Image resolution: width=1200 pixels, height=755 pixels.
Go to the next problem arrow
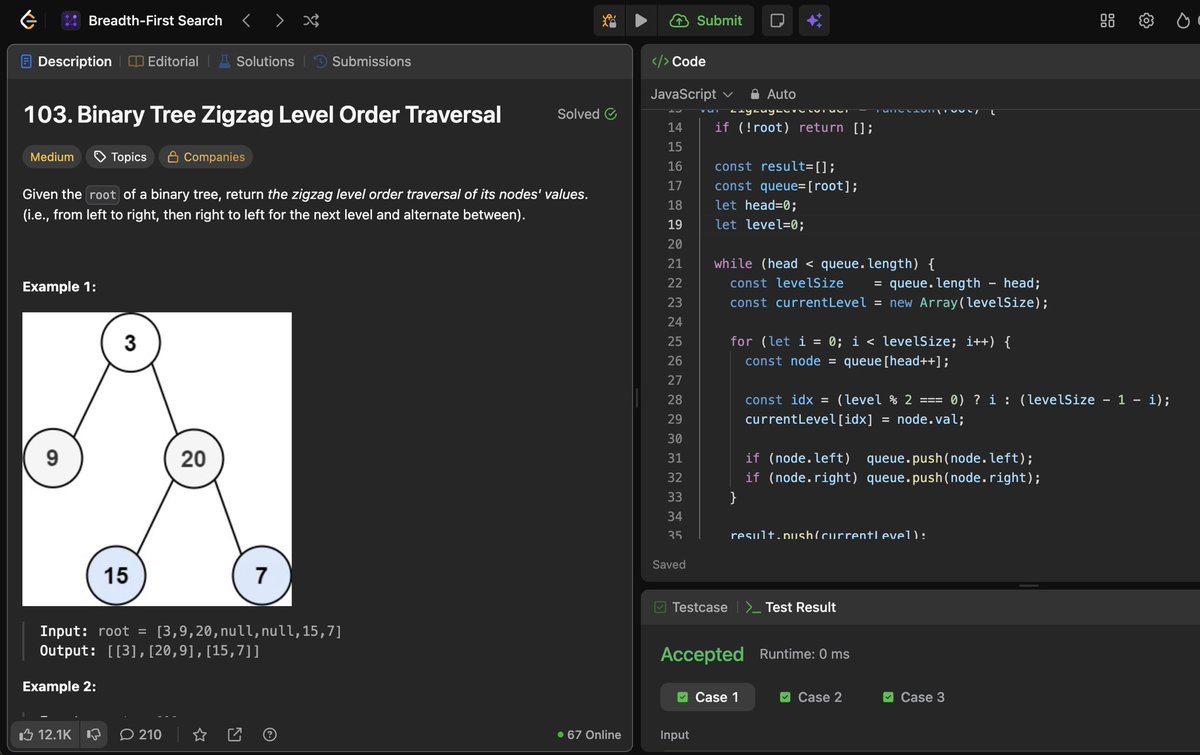[279, 20]
